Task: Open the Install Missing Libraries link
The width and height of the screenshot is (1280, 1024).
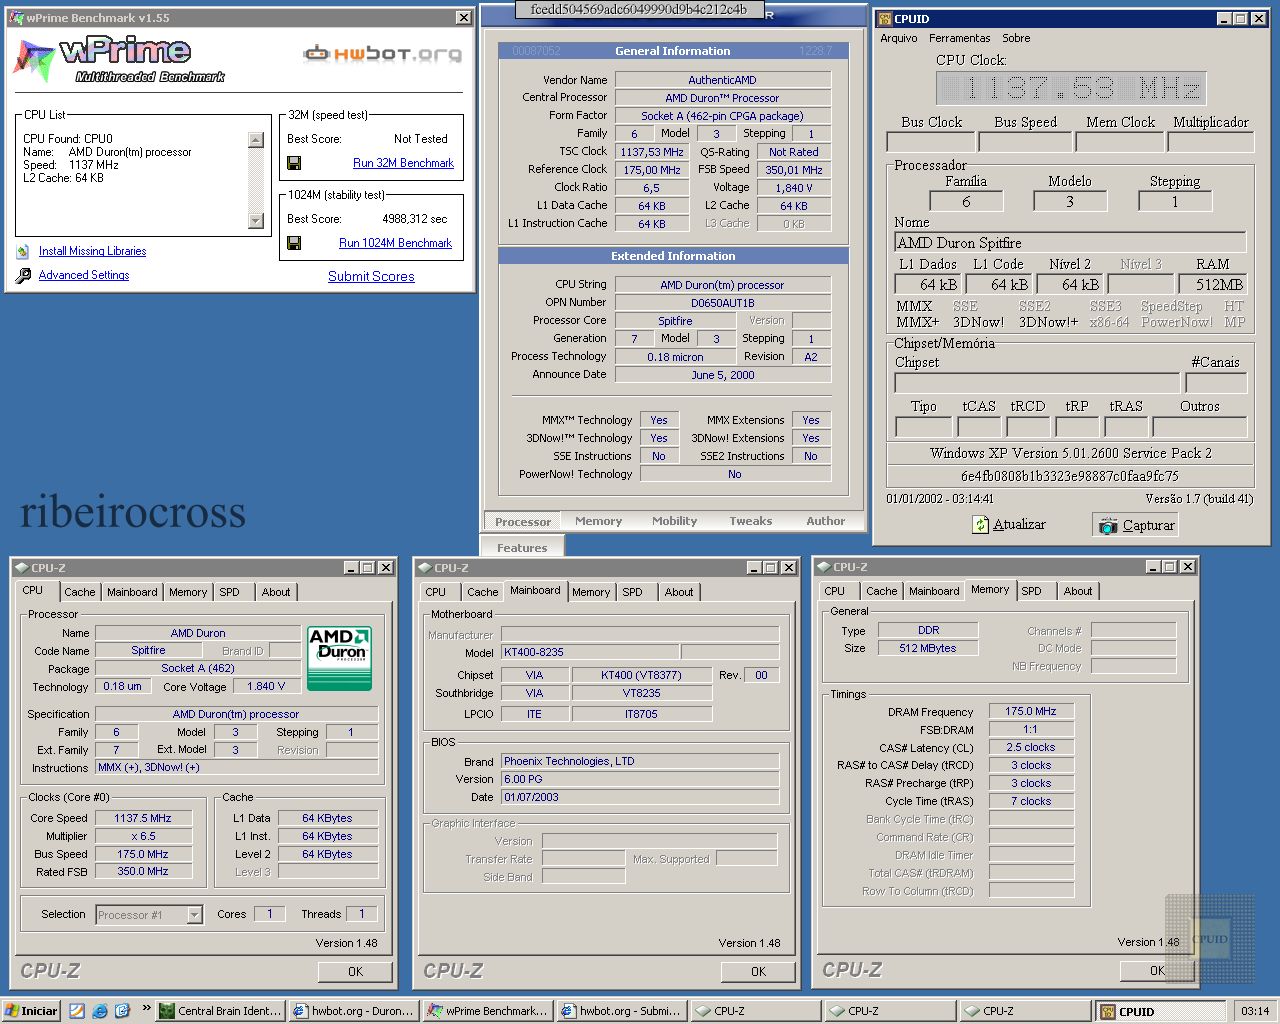Action: [x=92, y=252]
